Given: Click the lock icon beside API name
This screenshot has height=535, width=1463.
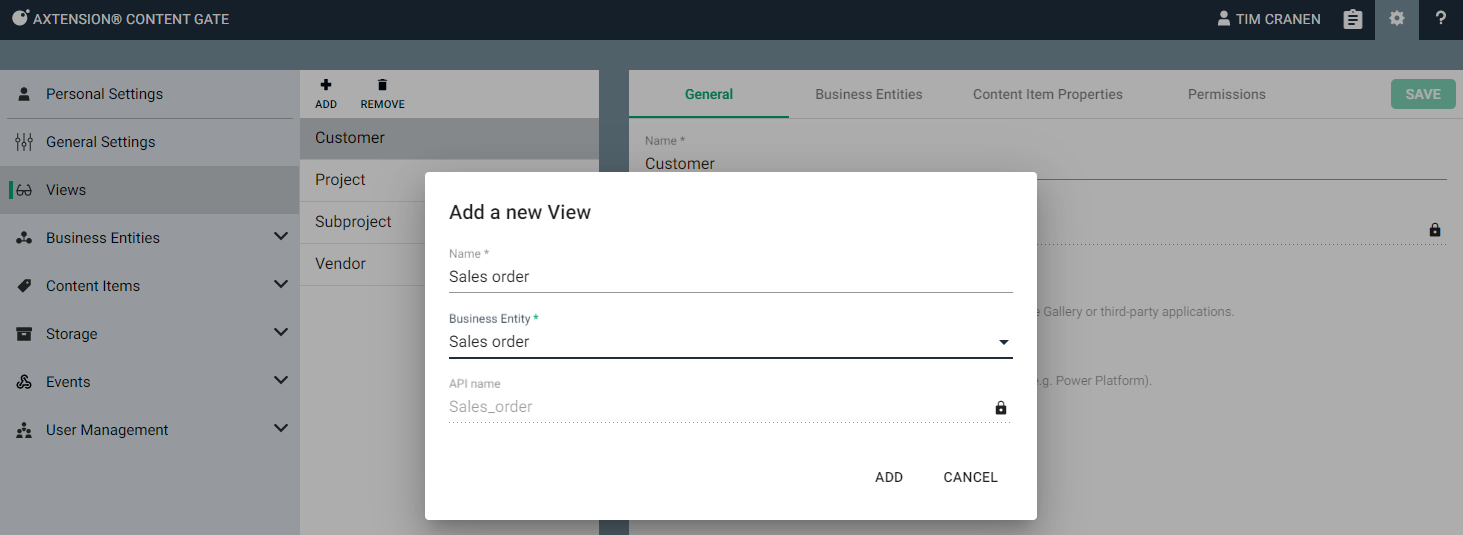Looking at the screenshot, I should click(1000, 408).
